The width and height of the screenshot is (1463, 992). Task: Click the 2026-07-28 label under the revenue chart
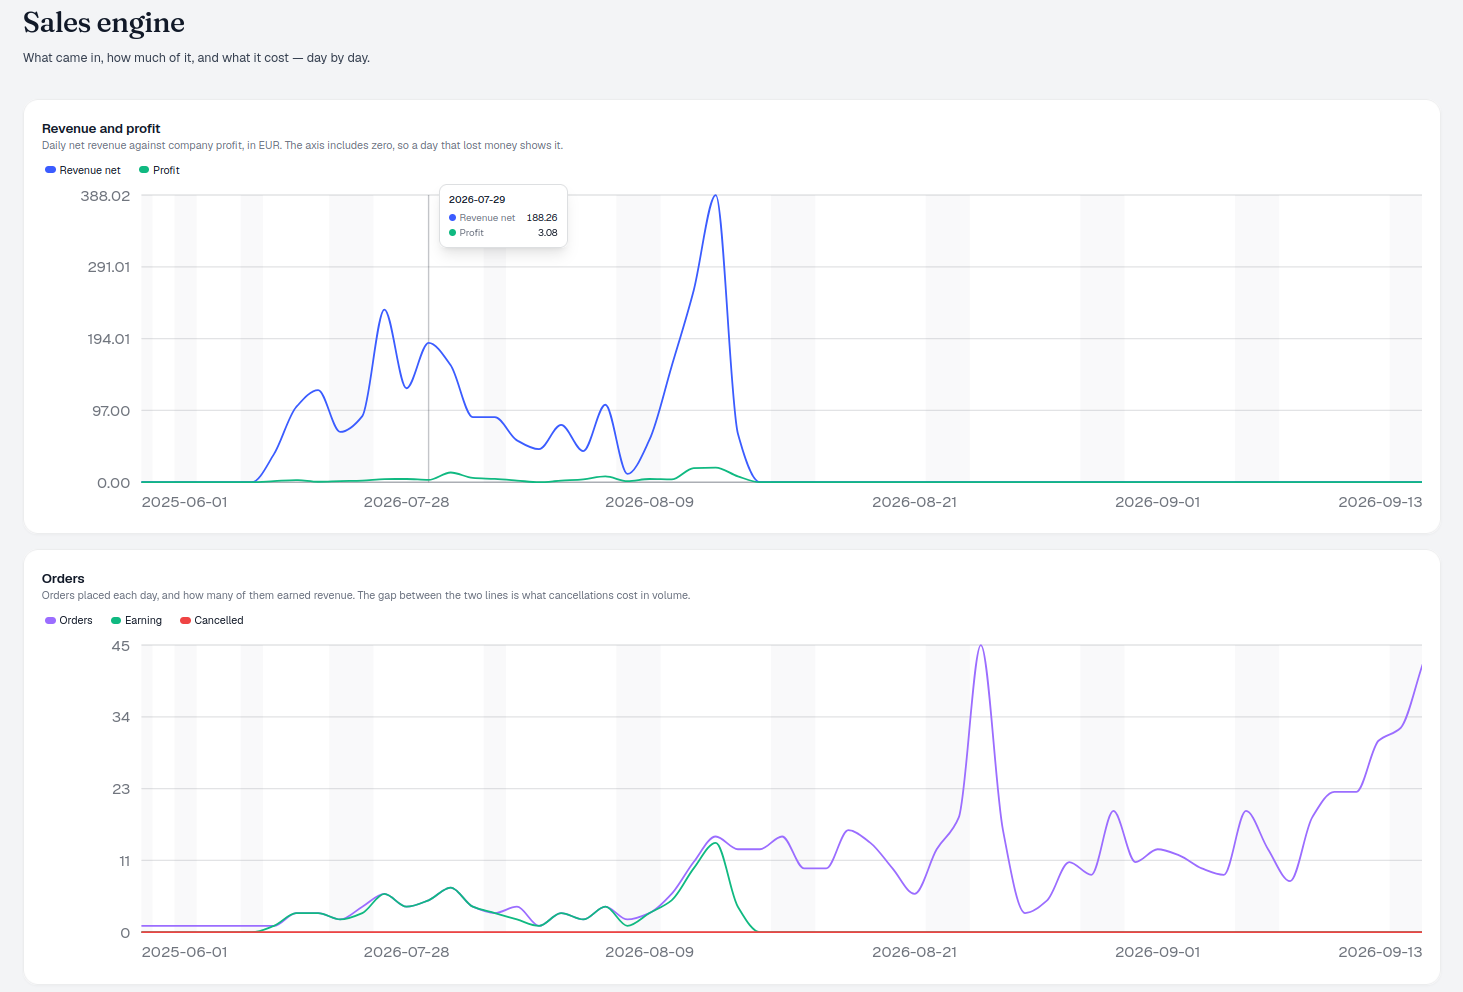pos(406,502)
